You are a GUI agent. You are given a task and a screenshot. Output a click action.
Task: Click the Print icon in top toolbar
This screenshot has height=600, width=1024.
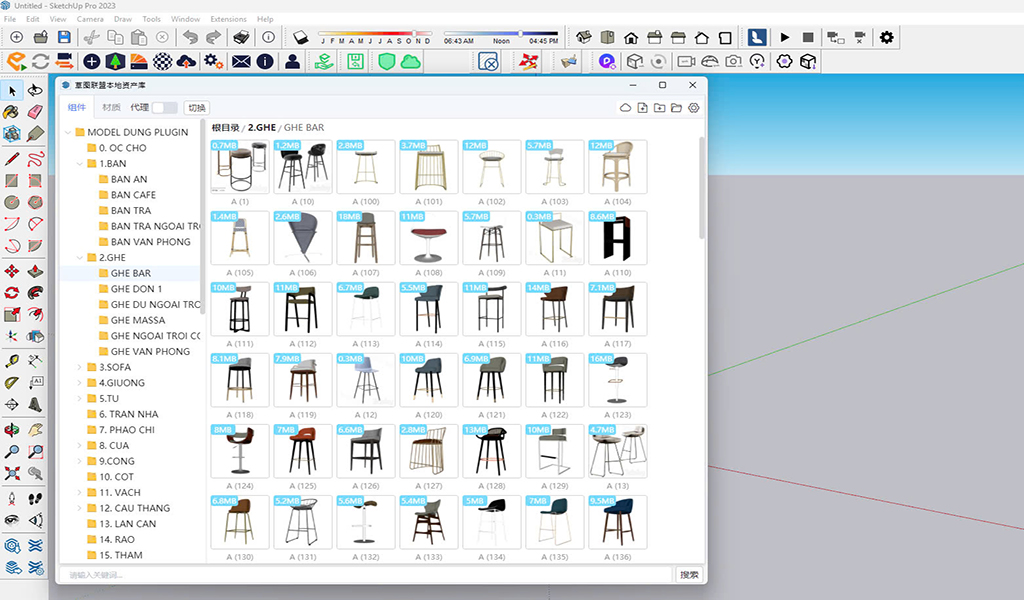click(241, 37)
